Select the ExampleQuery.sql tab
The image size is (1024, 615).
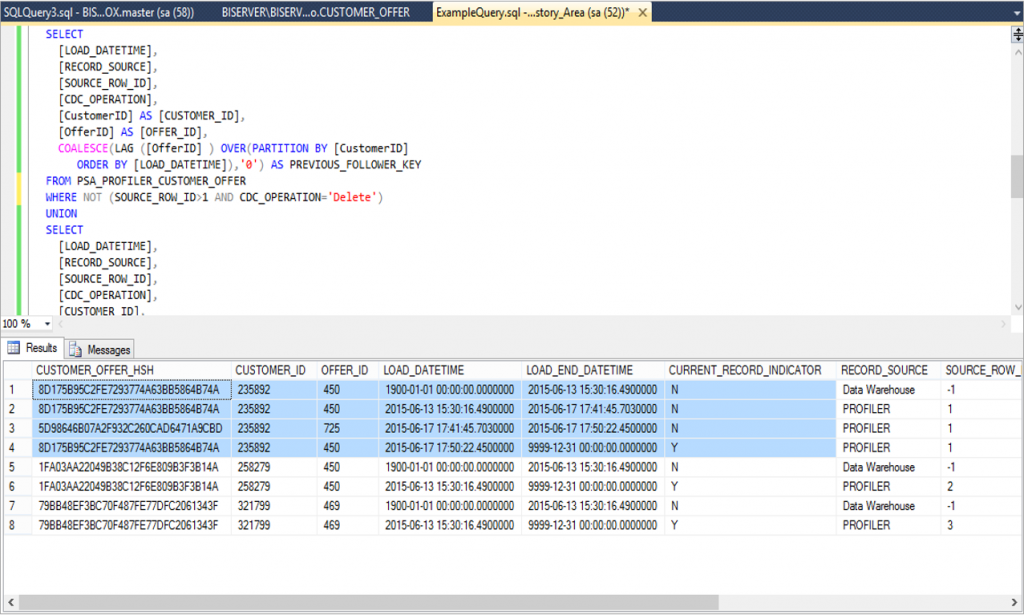[533, 12]
